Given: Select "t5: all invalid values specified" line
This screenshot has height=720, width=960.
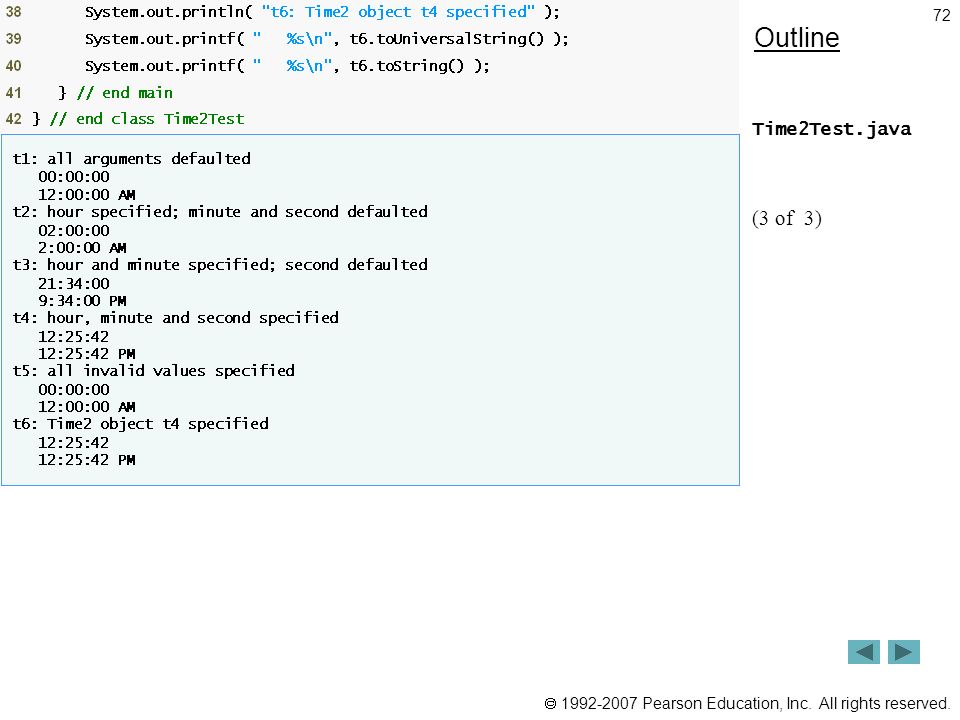Looking at the screenshot, I should [154, 371].
